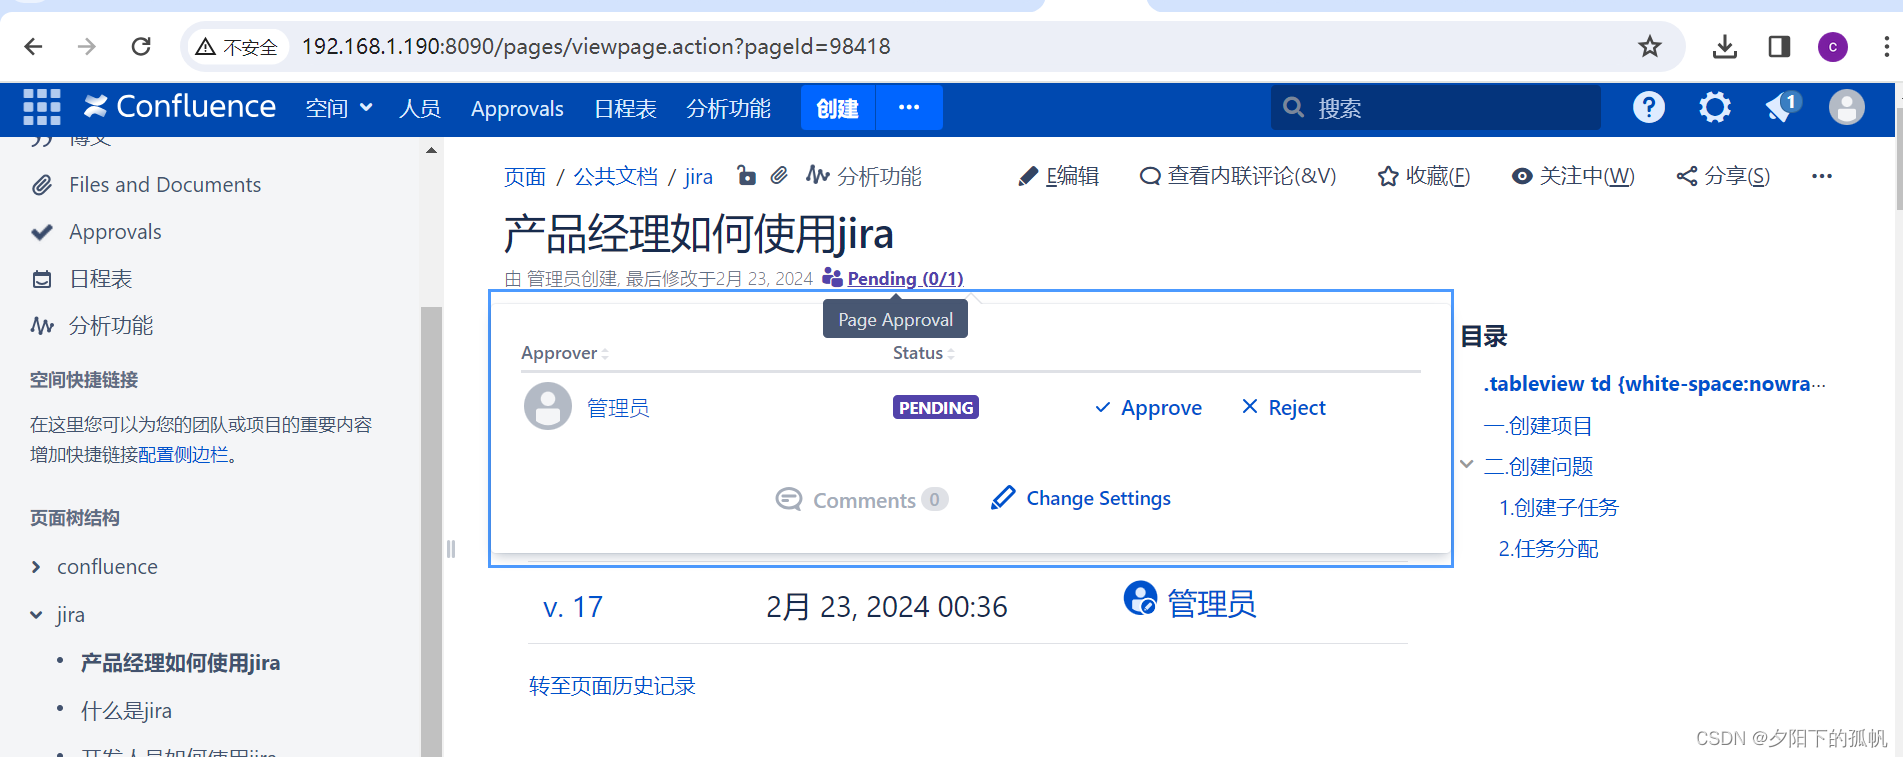Image resolution: width=1903 pixels, height=757 pixels.
Task: Click the version author avatar icon
Action: [1140, 598]
